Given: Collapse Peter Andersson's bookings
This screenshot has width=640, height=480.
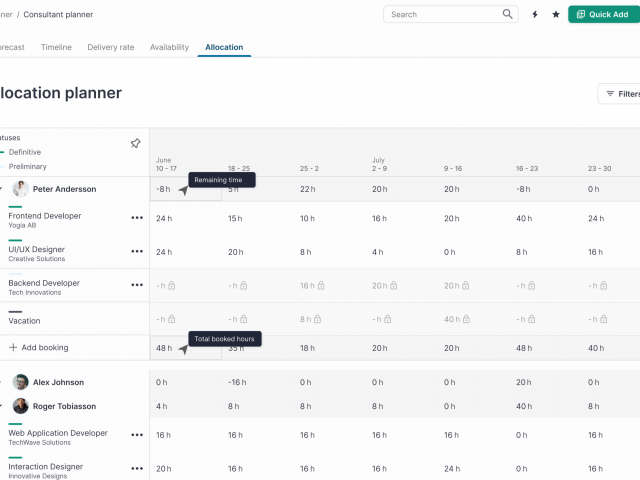Looking at the screenshot, I should point(2,189).
